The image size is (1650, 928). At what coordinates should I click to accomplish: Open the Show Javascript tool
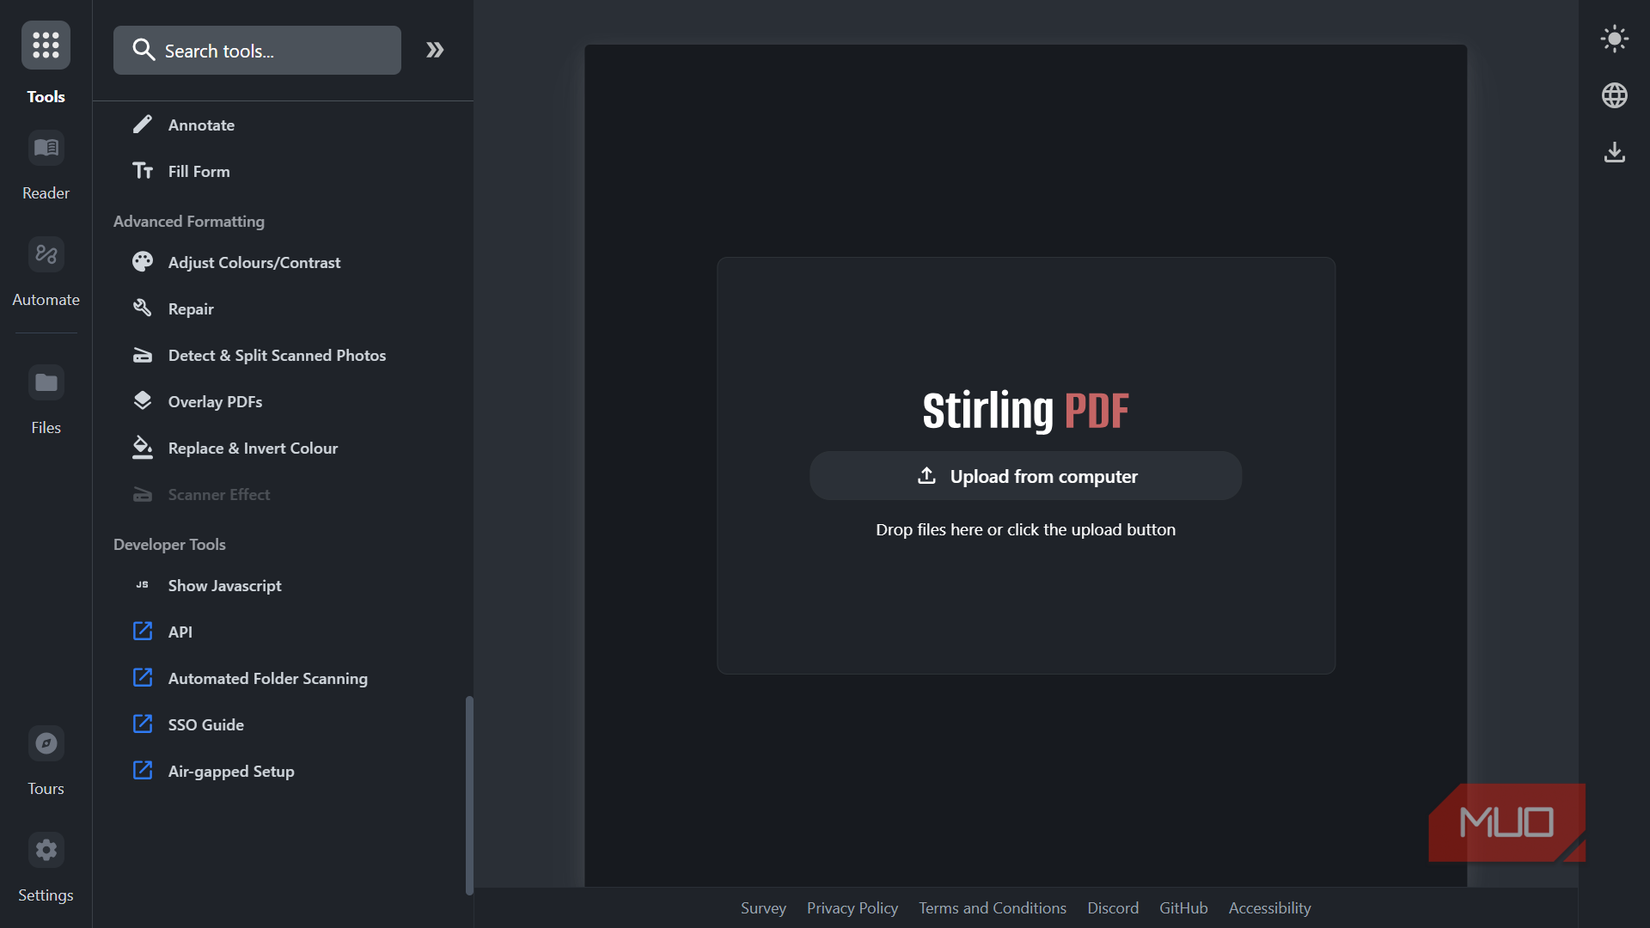click(225, 585)
